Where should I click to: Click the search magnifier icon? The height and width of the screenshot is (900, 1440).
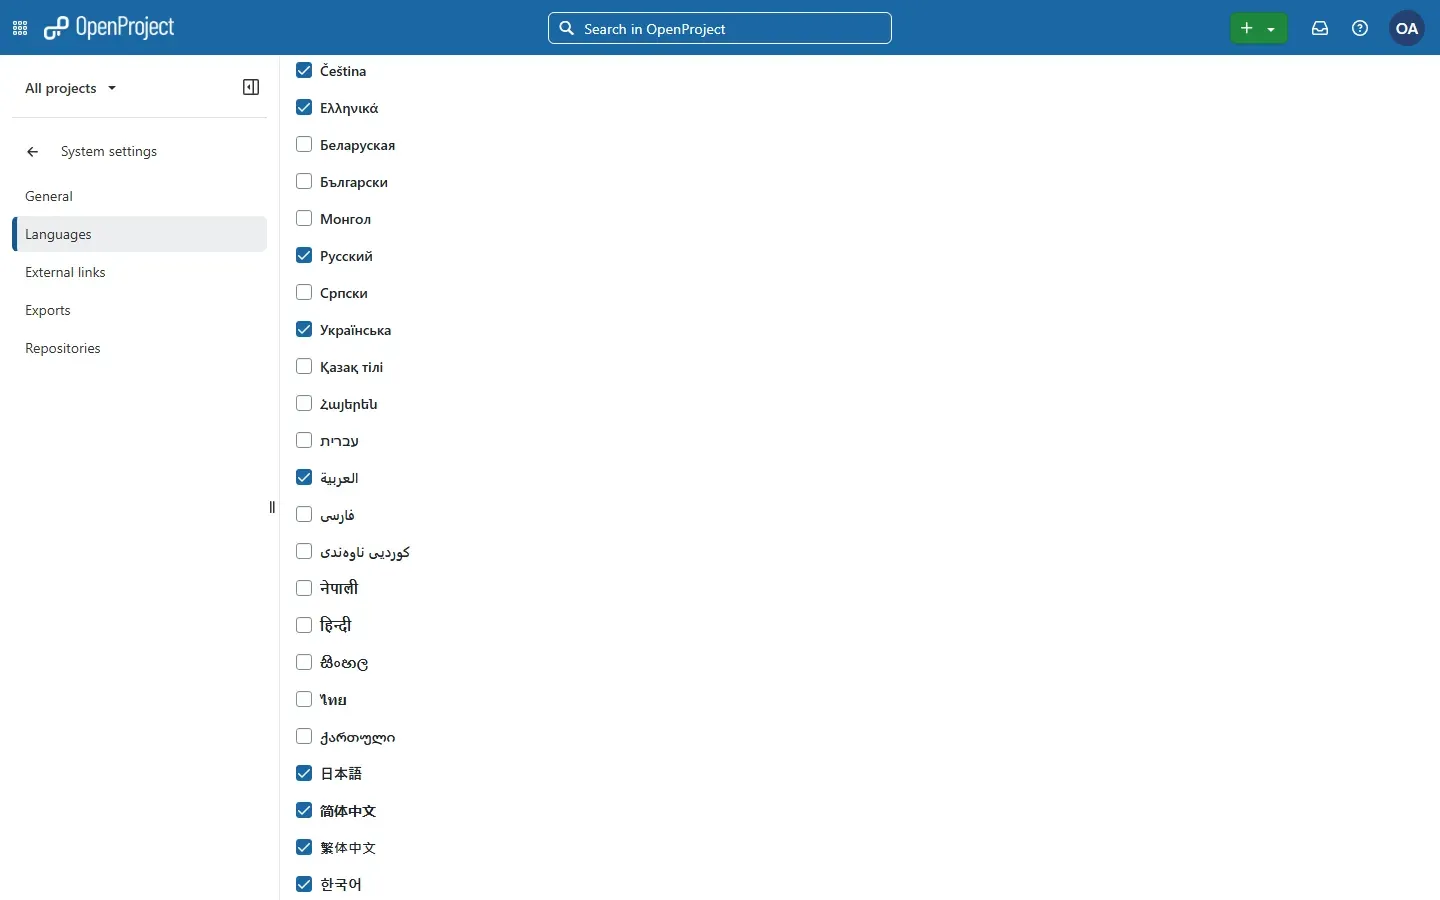(567, 28)
